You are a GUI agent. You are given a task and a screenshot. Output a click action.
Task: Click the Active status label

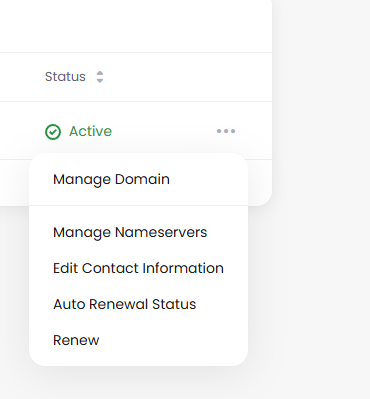[90, 131]
